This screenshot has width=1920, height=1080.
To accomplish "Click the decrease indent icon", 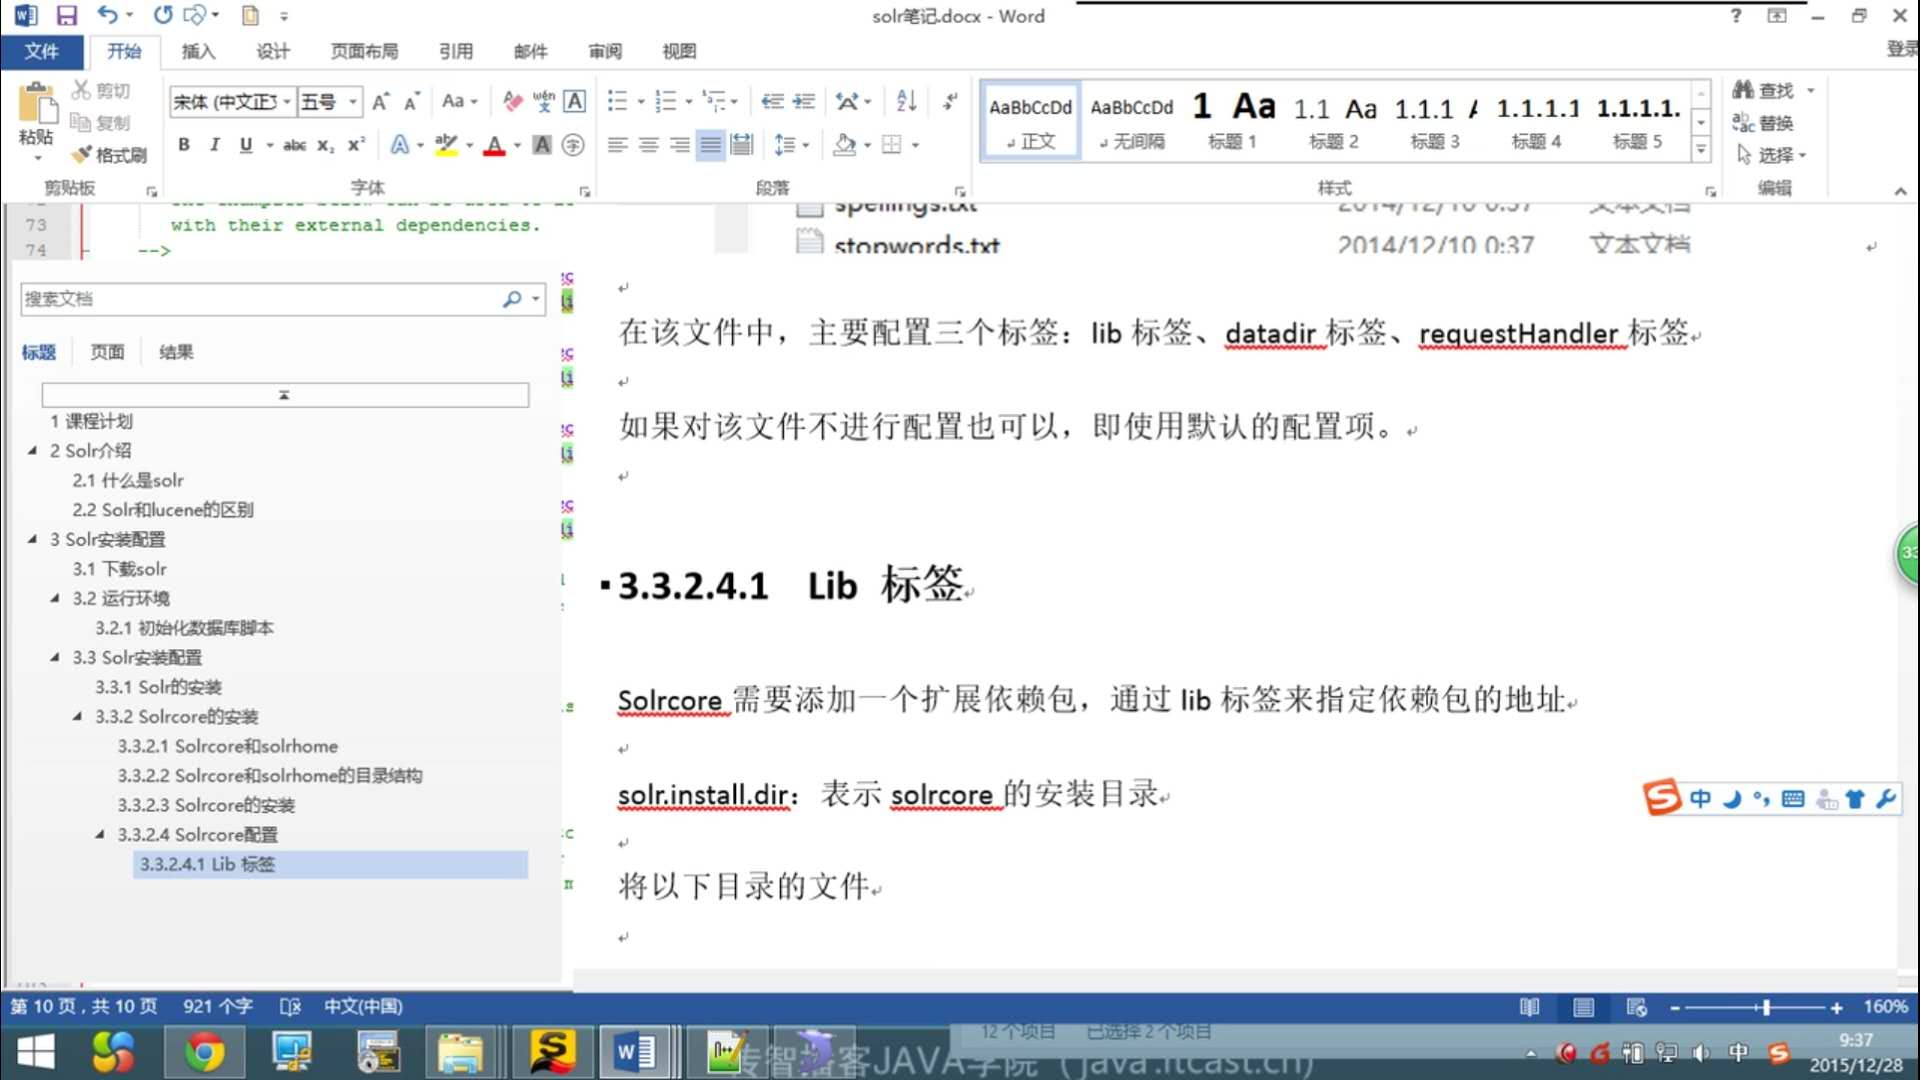I will point(772,101).
